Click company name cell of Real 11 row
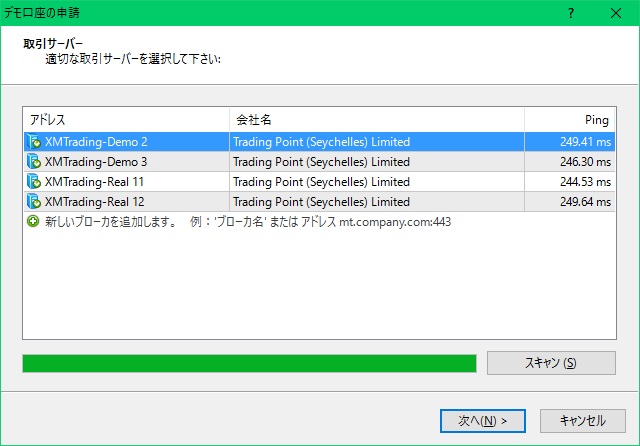 coord(377,182)
